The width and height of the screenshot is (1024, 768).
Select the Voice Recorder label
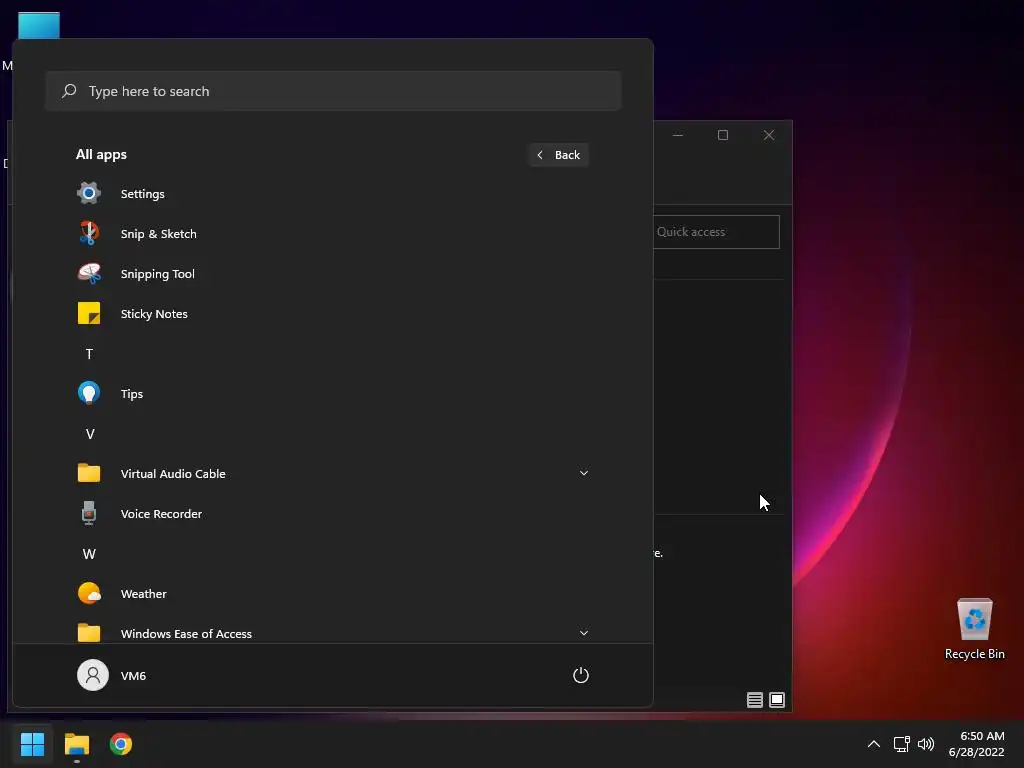[x=161, y=514]
